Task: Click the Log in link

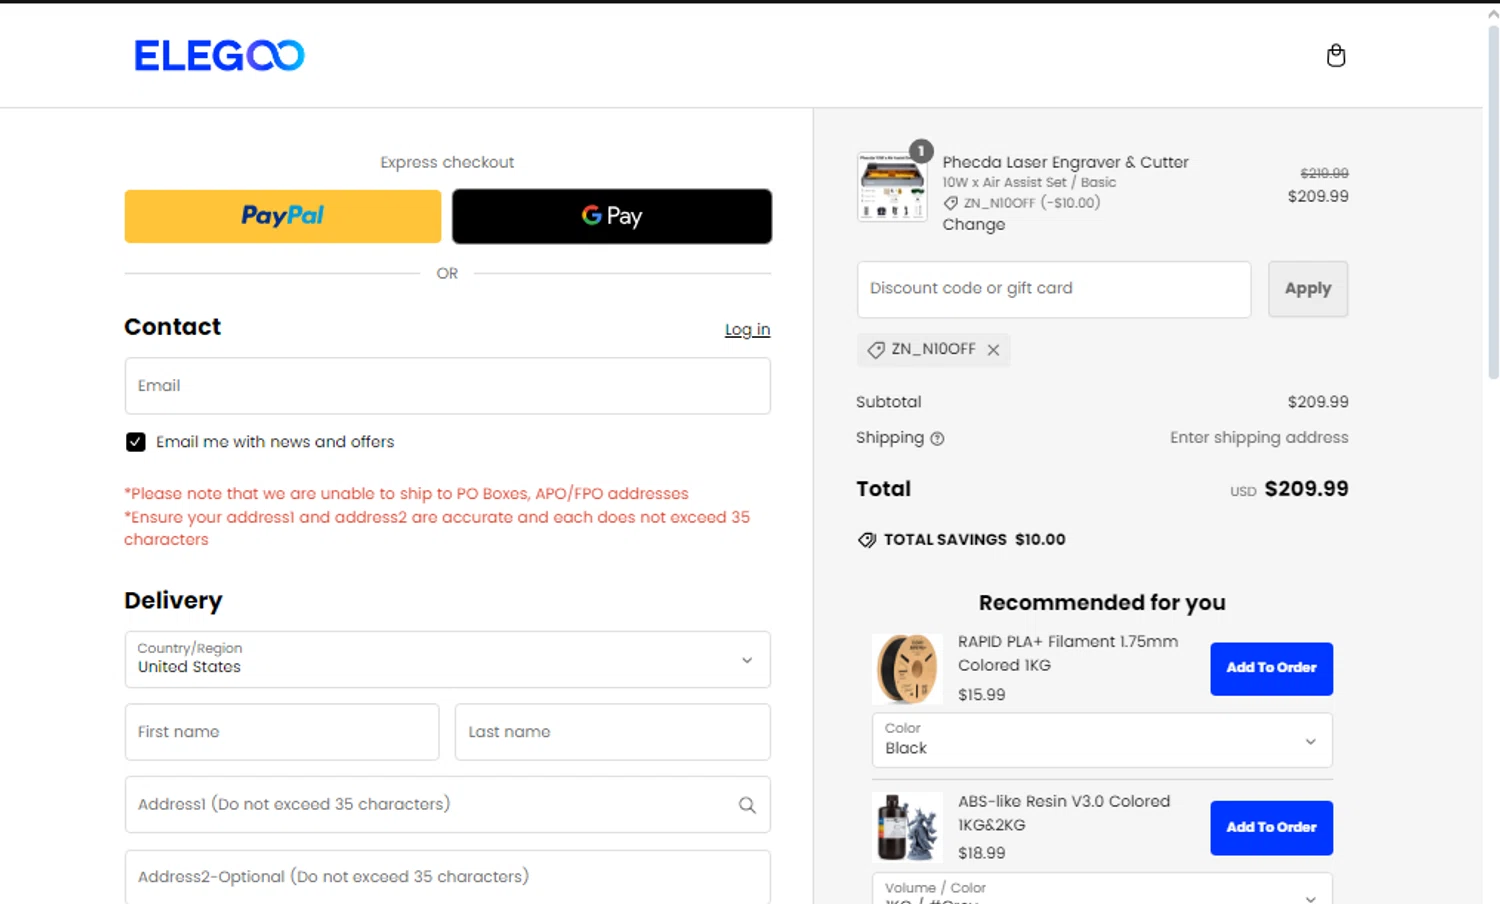Action: coord(747,330)
